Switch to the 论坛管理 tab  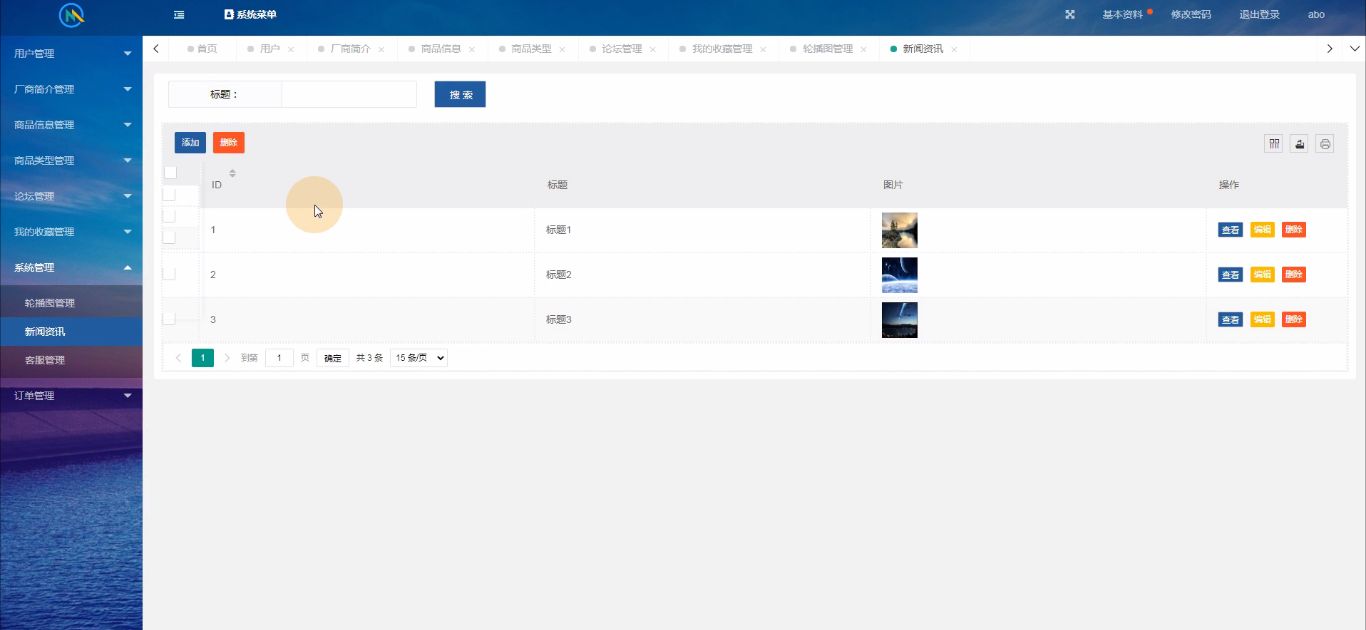[622, 49]
